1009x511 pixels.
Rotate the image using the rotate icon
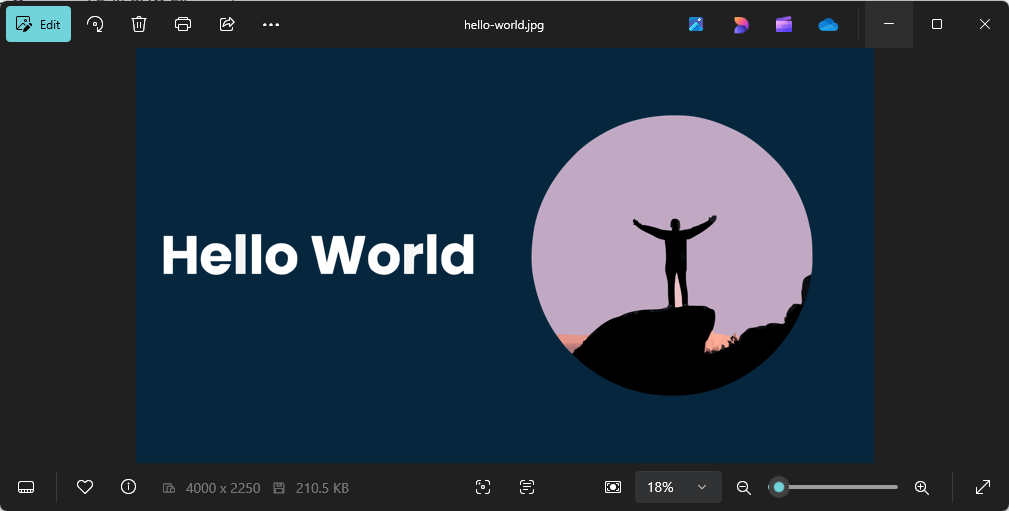pos(95,24)
